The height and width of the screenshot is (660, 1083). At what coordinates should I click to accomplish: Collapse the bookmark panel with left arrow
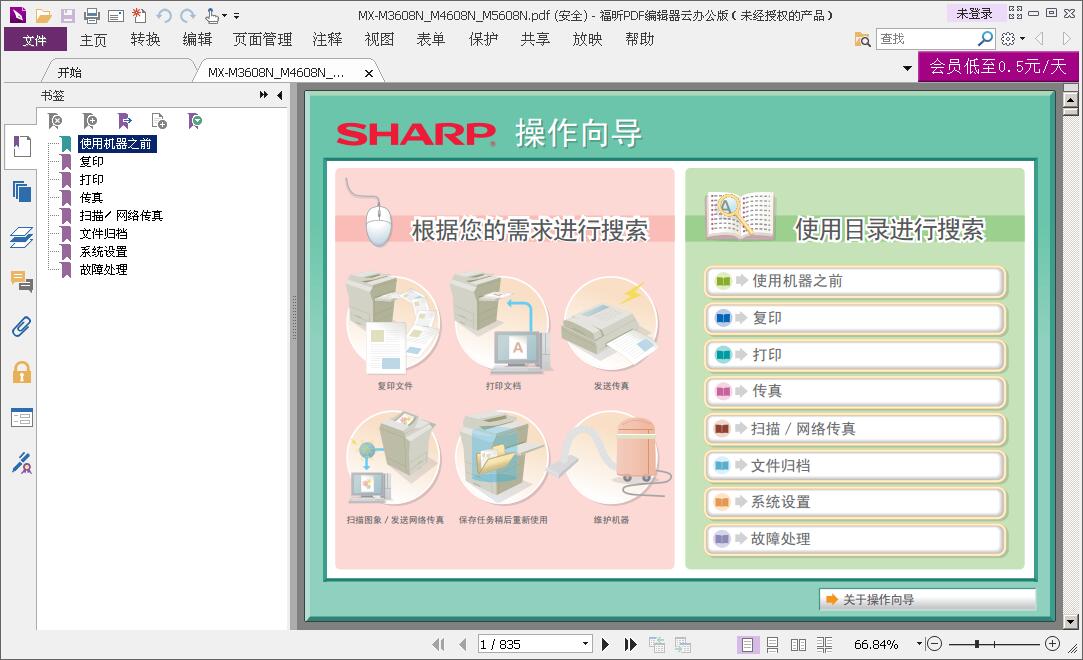pyautogui.click(x=280, y=95)
